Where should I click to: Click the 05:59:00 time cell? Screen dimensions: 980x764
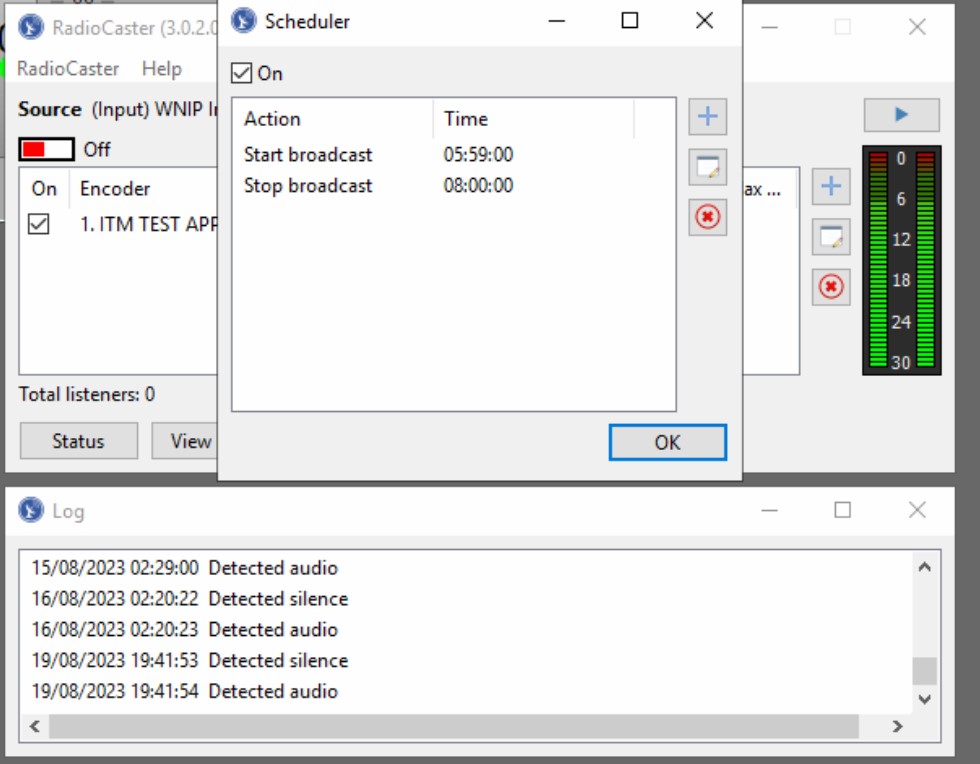[x=478, y=154]
